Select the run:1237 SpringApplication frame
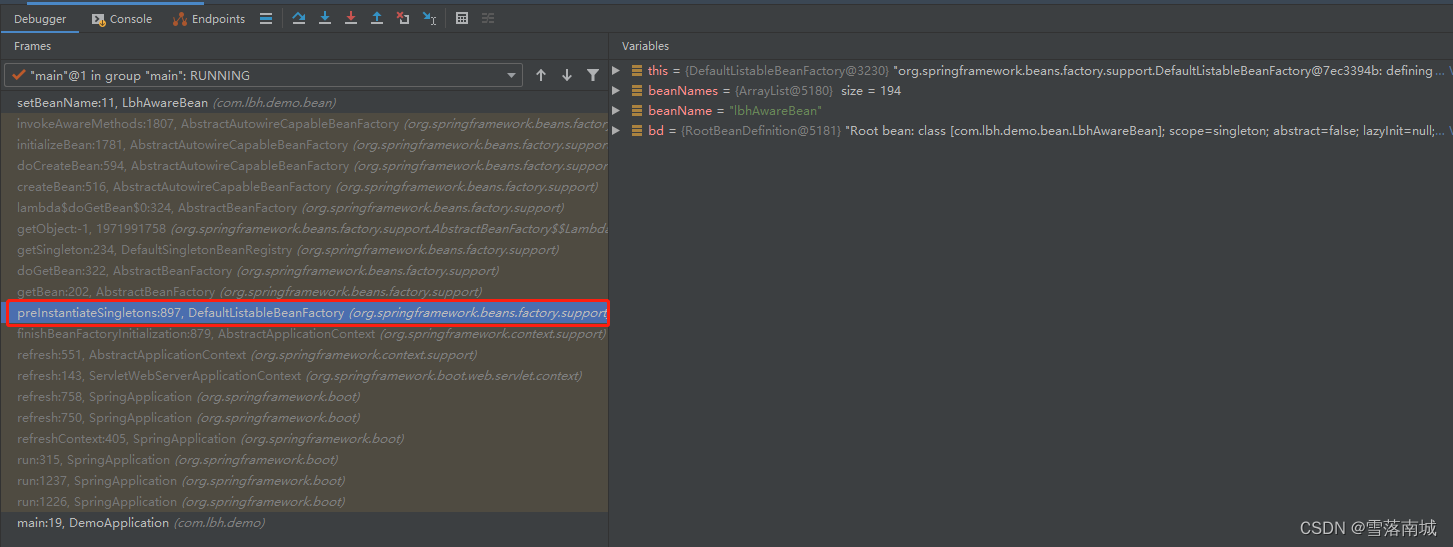The image size is (1453, 547). (304, 481)
